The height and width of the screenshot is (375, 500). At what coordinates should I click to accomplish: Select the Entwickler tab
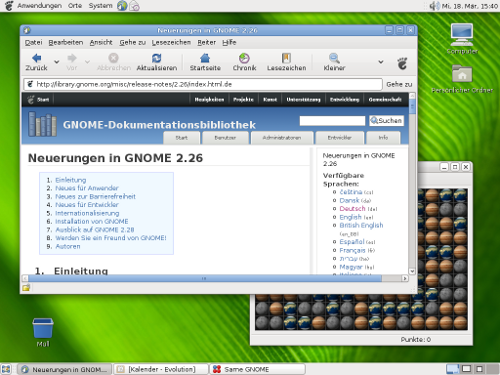tap(339, 138)
